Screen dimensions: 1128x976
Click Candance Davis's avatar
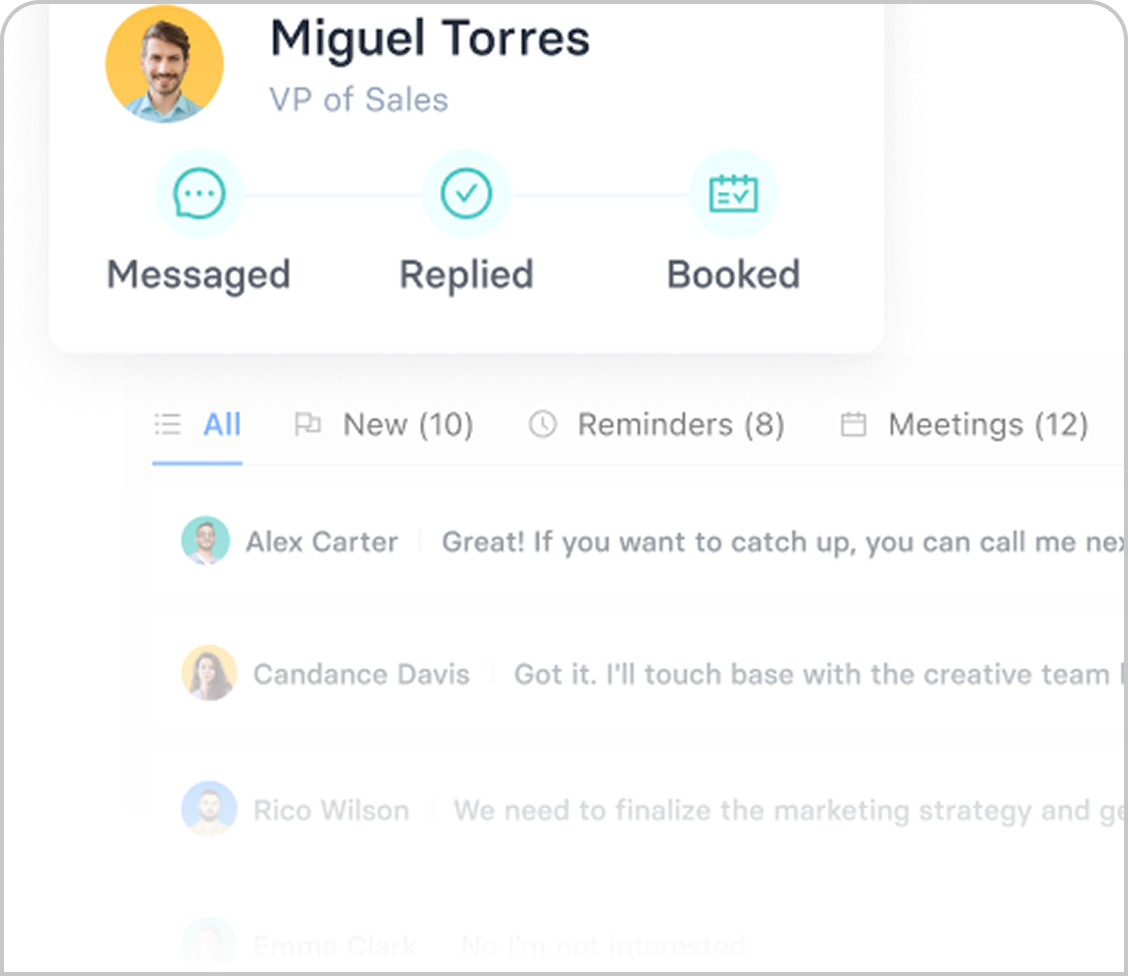[209, 673]
